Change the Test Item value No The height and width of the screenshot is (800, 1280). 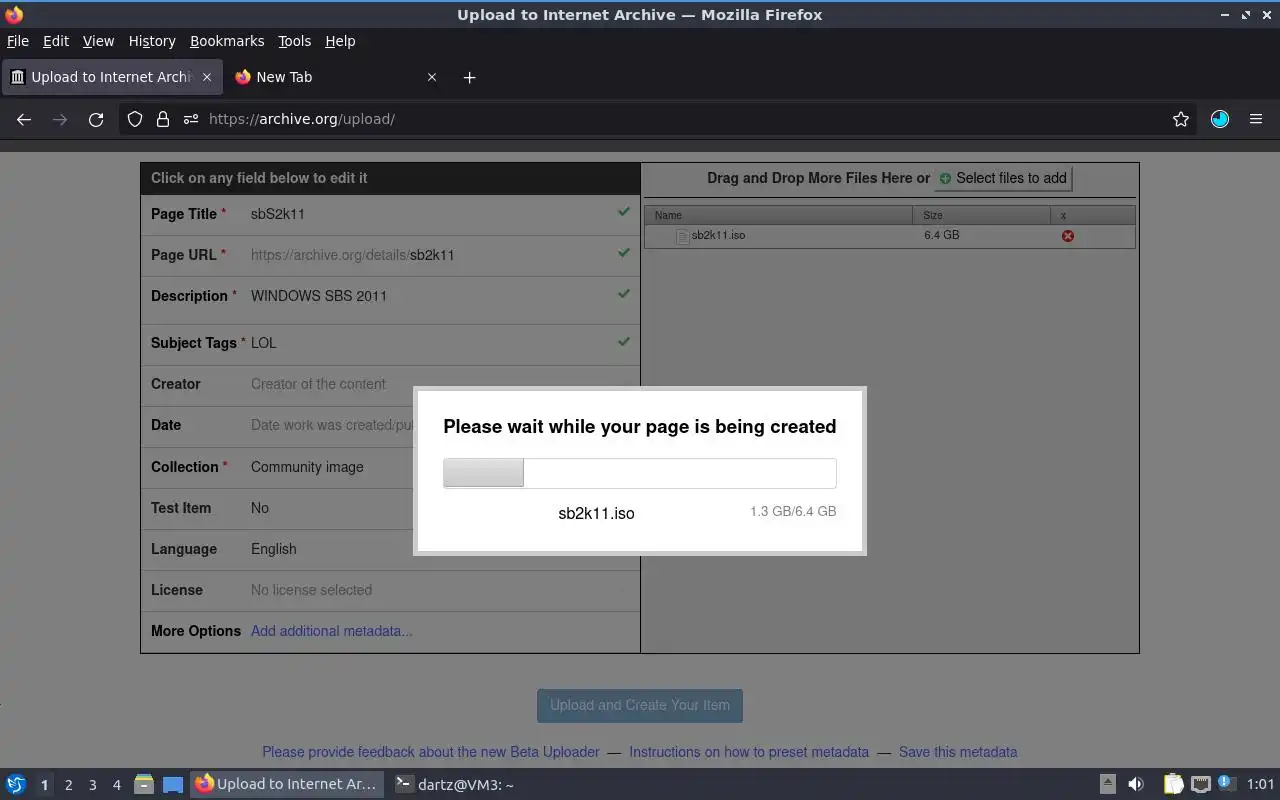click(x=260, y=508)
